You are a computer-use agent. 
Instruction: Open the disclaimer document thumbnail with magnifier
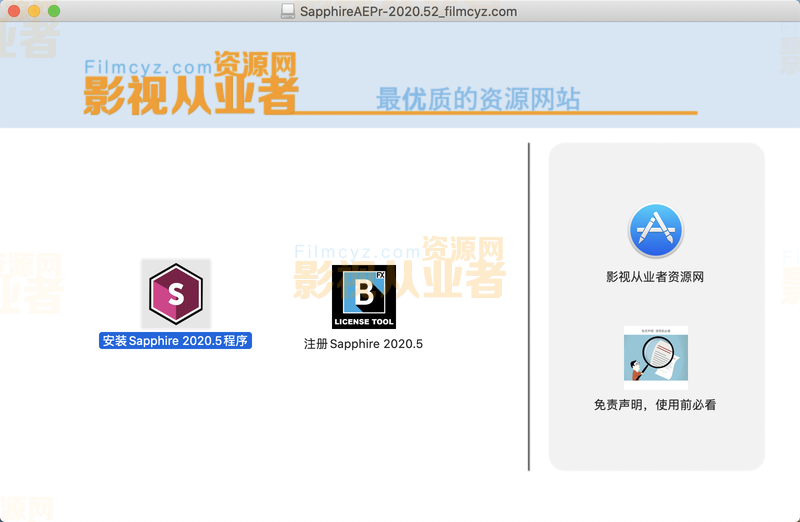point(656,358)
